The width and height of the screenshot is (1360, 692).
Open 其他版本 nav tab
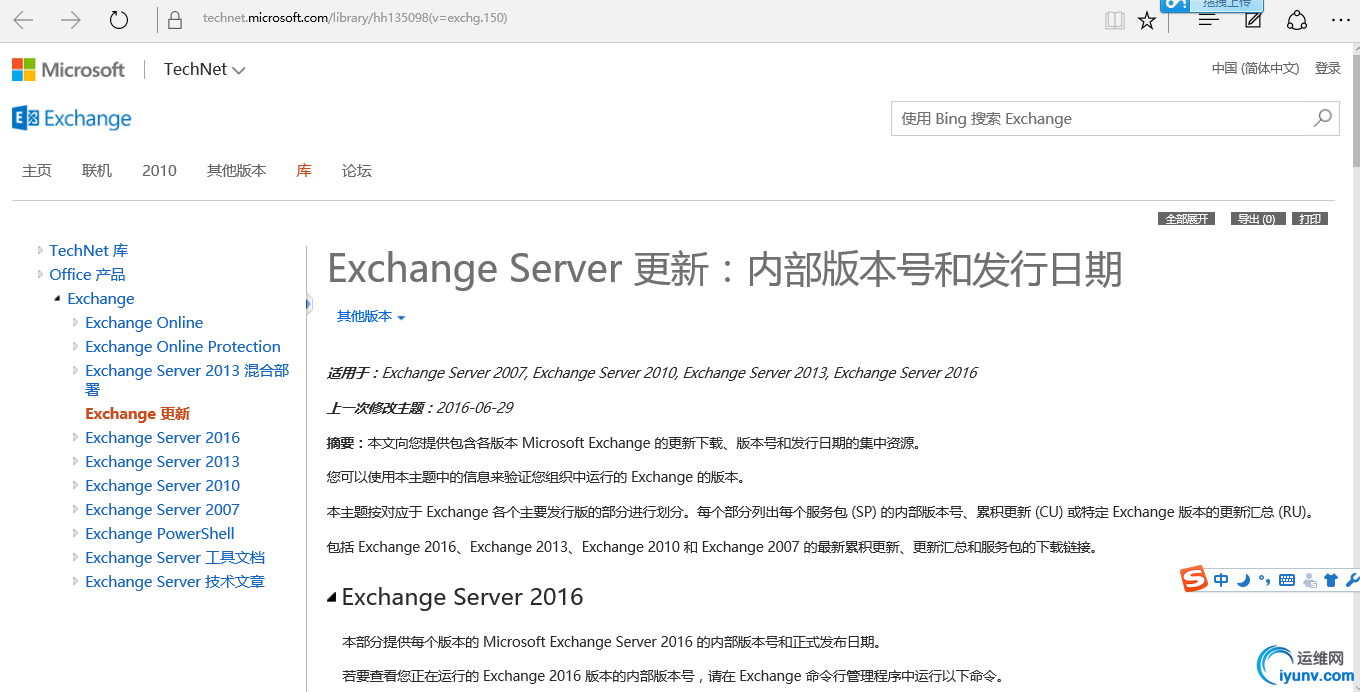pos(236,171)
